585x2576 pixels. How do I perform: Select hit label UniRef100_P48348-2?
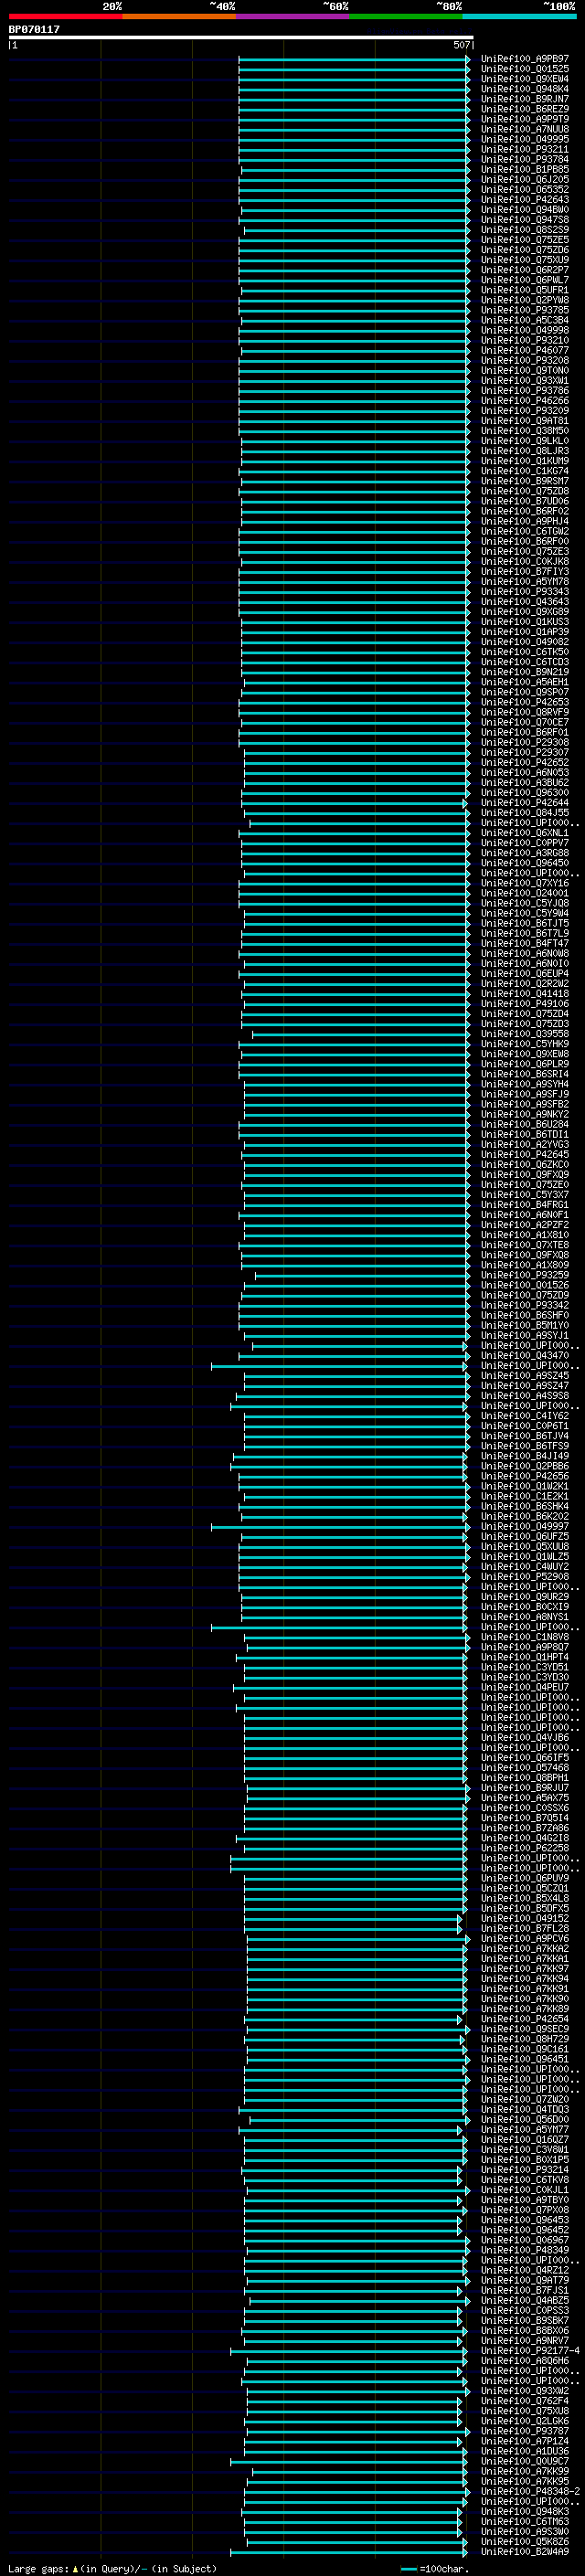[530, 2491]
